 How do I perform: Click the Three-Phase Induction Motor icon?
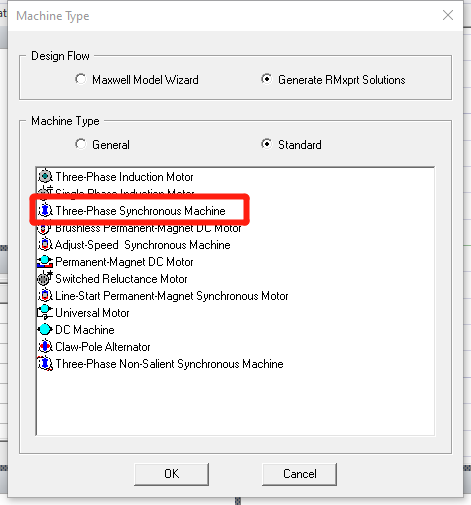click(45, 177)
